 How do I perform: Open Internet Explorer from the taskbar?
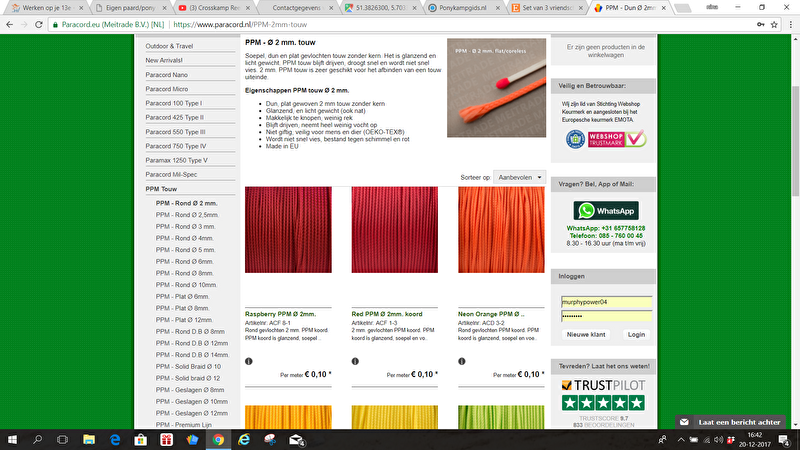pyautogui.click(x=244, y=440)
